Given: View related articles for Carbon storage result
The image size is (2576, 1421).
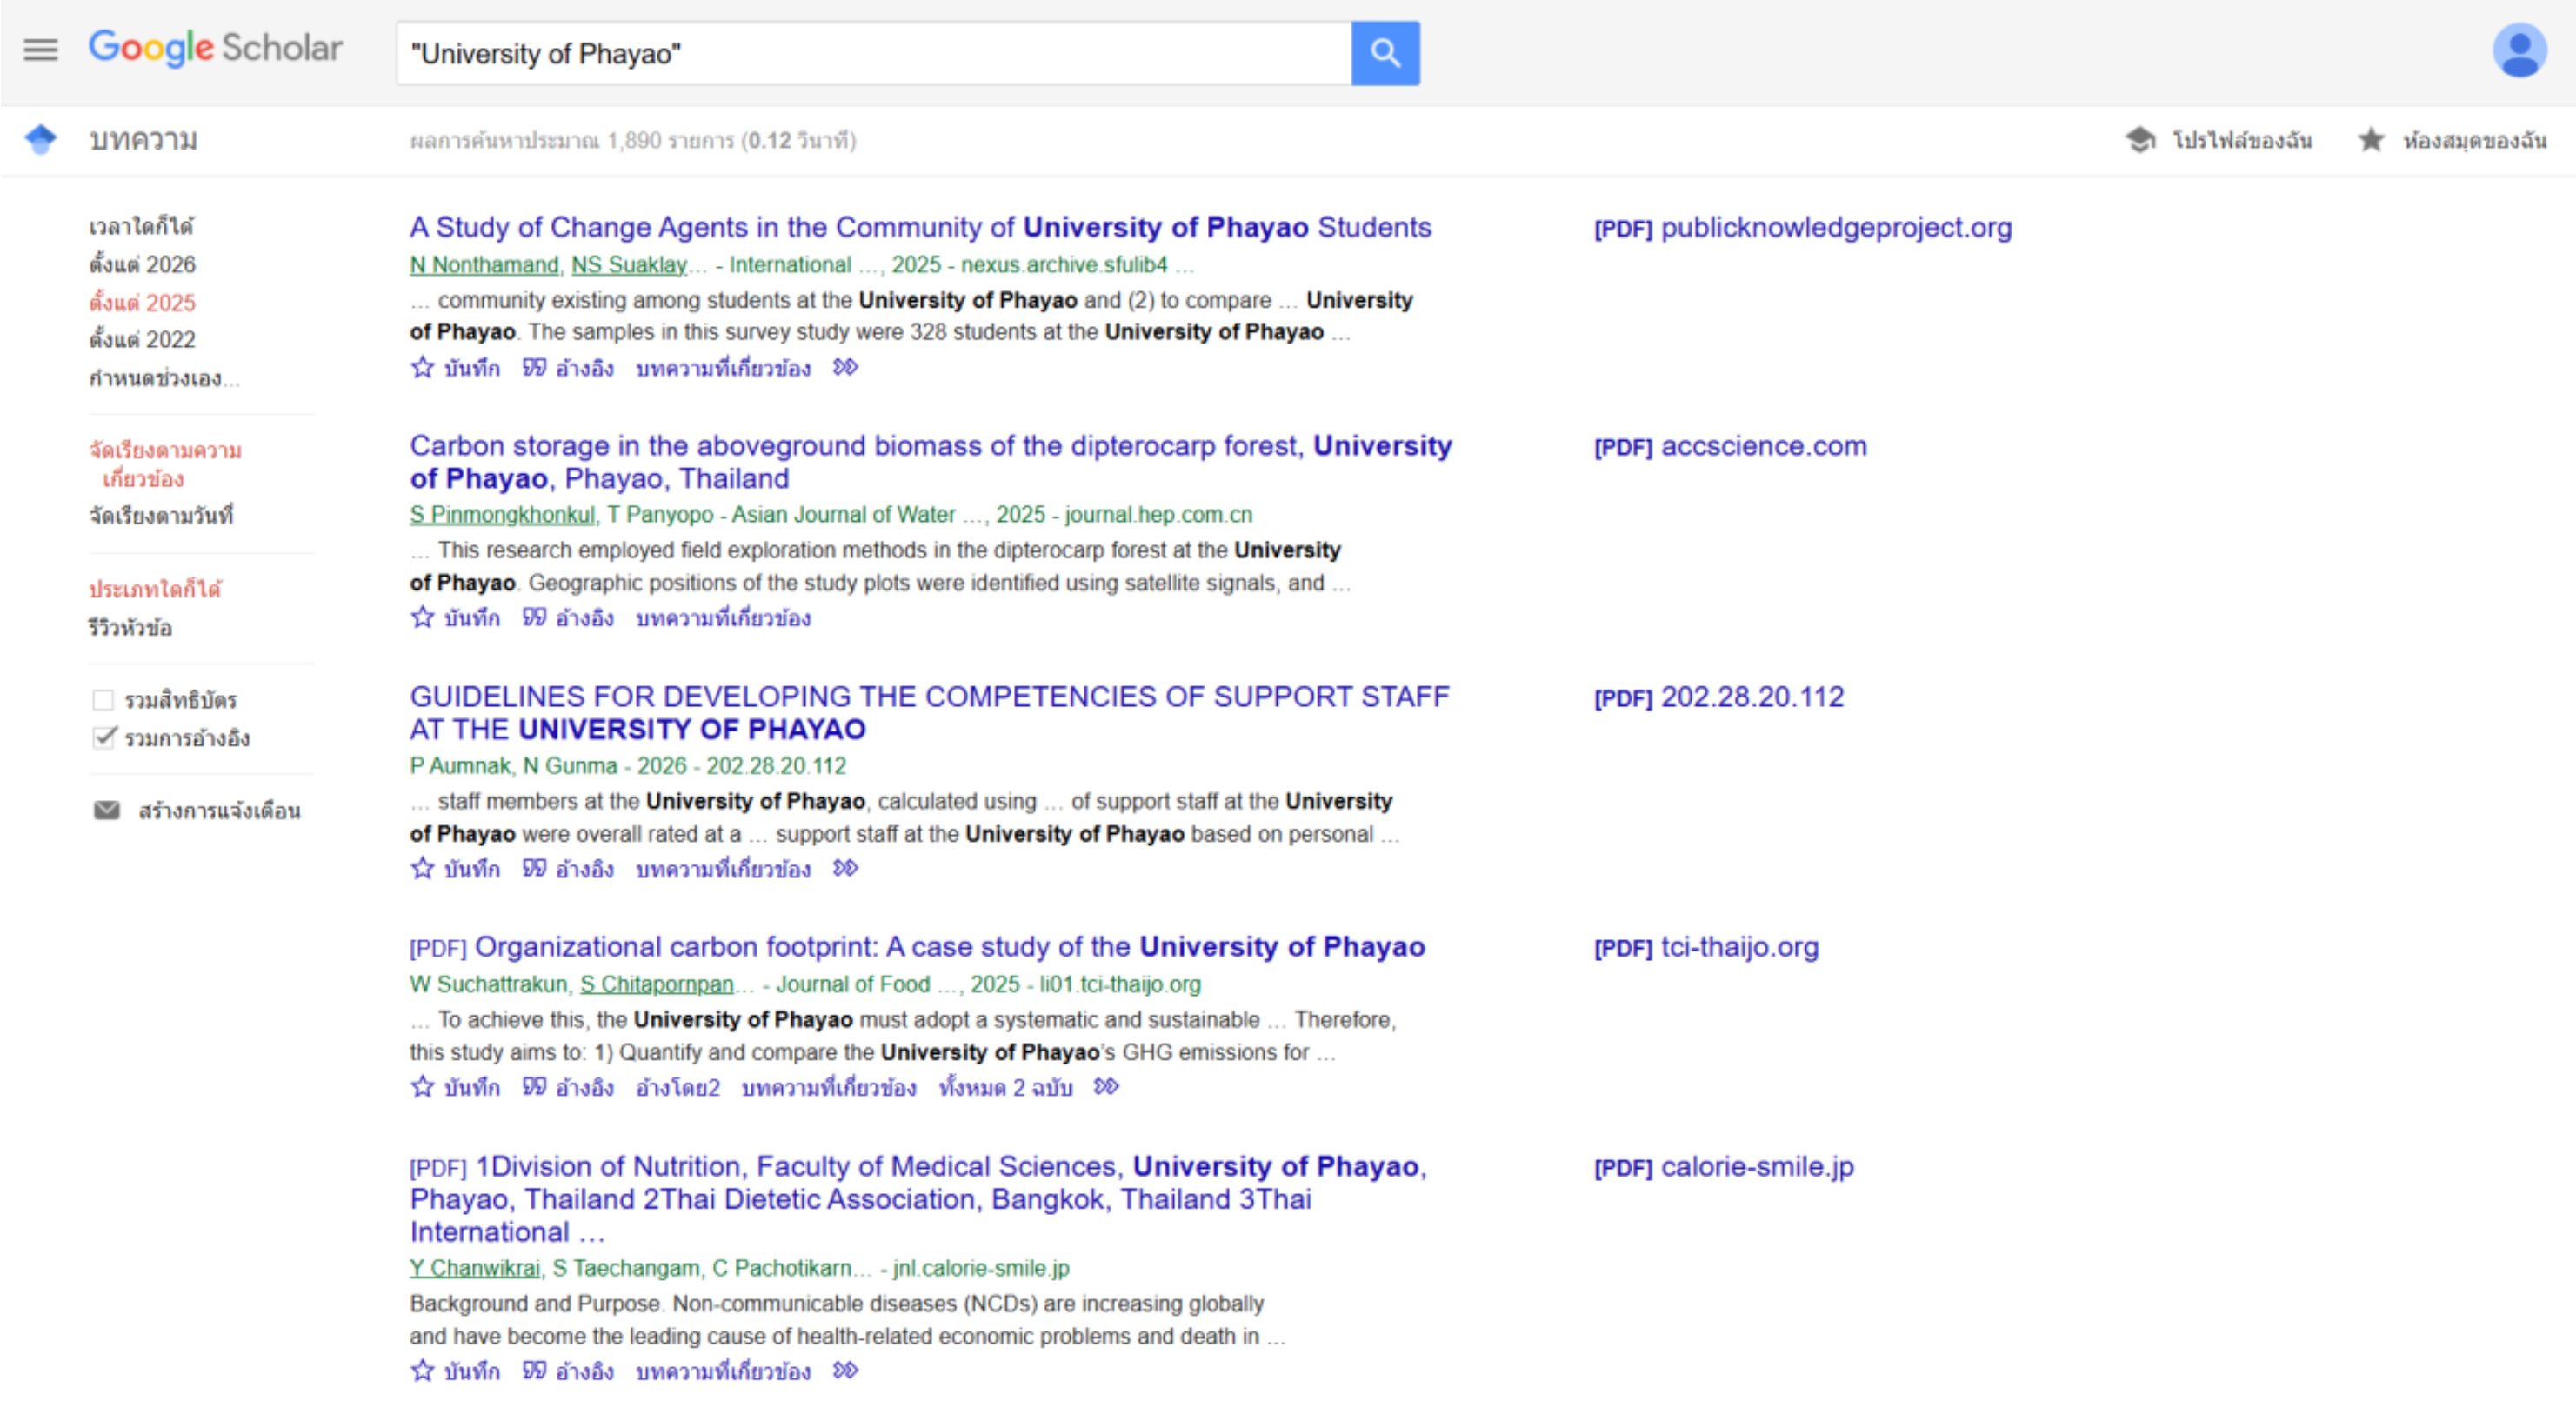Looking at the screenshot, I should tap(723, 619).
